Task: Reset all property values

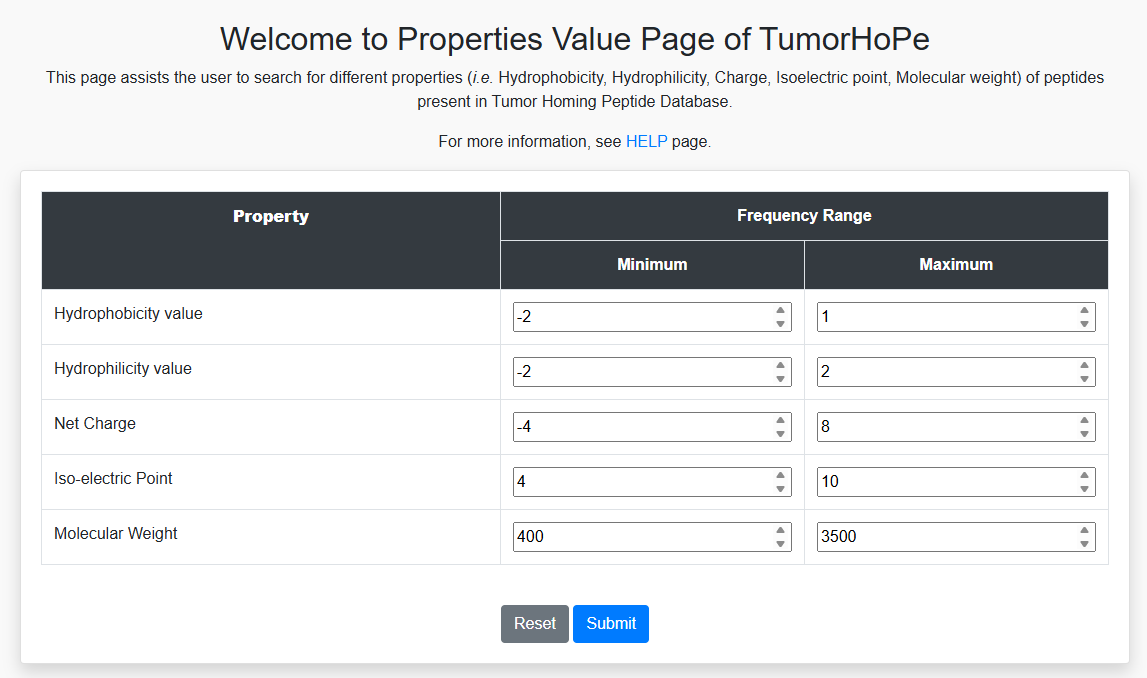Action: coord(534,623)
